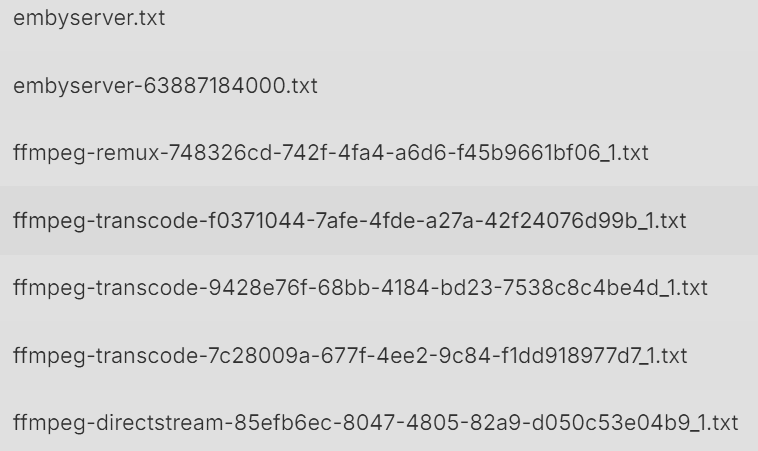View the only directstream ffmpeg log
The width and height of the screenshot is (758, 451).
point(379,422)
